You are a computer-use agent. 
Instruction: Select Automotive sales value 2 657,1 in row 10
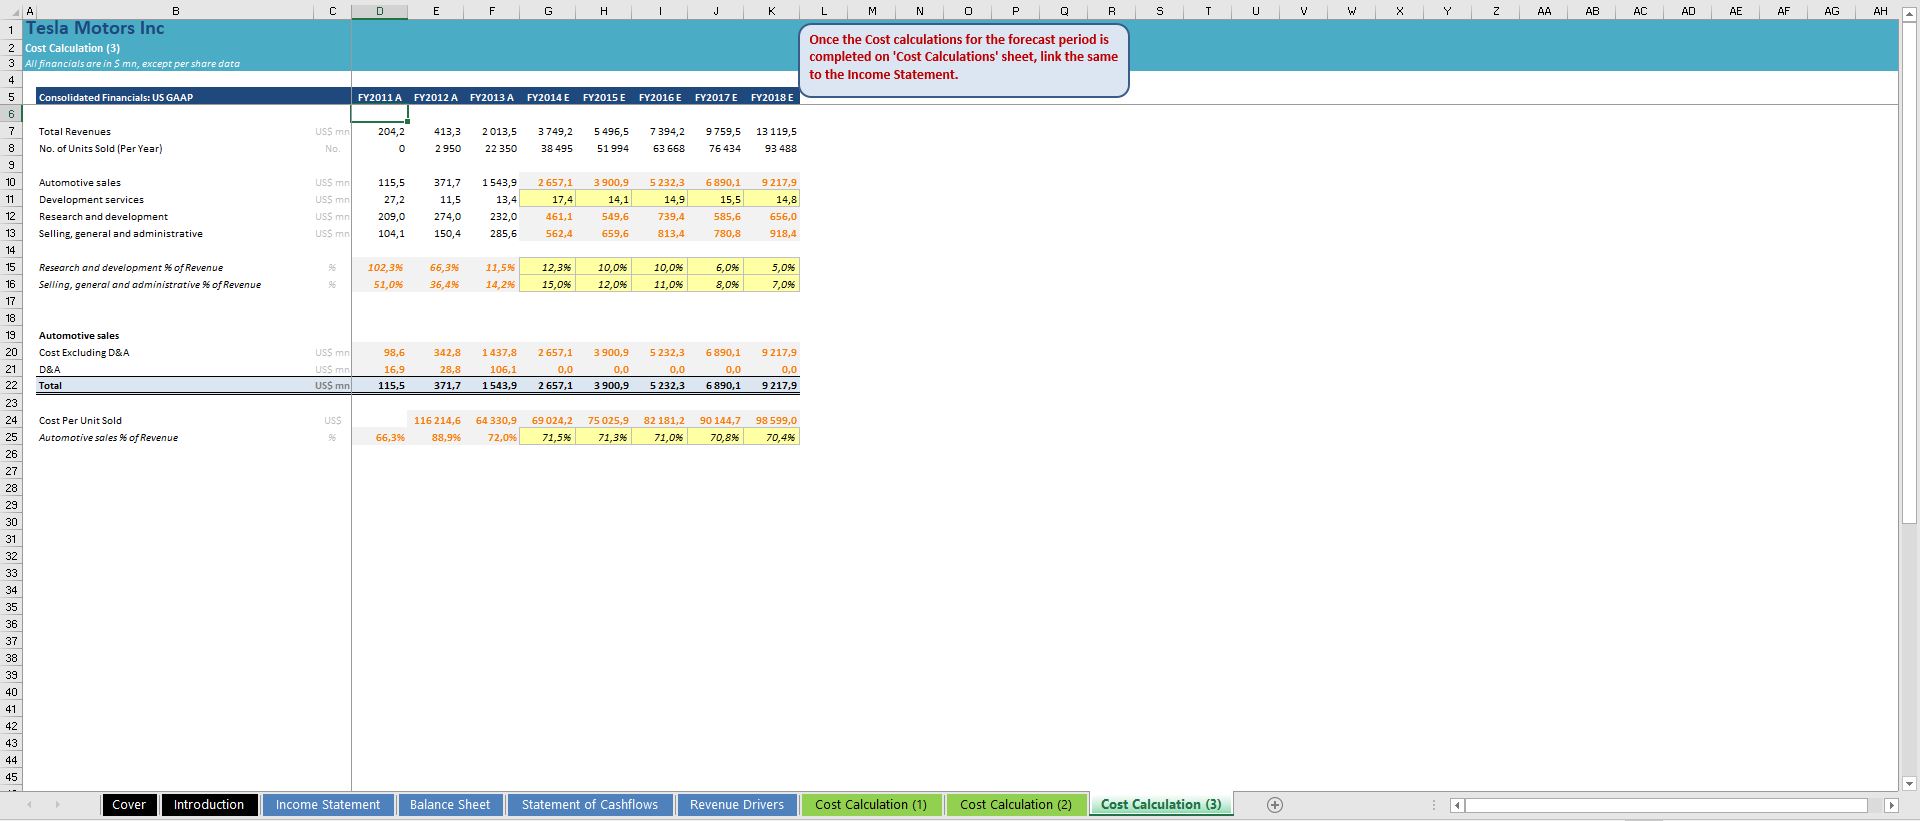pyautogui.click(x=548, y=183)
